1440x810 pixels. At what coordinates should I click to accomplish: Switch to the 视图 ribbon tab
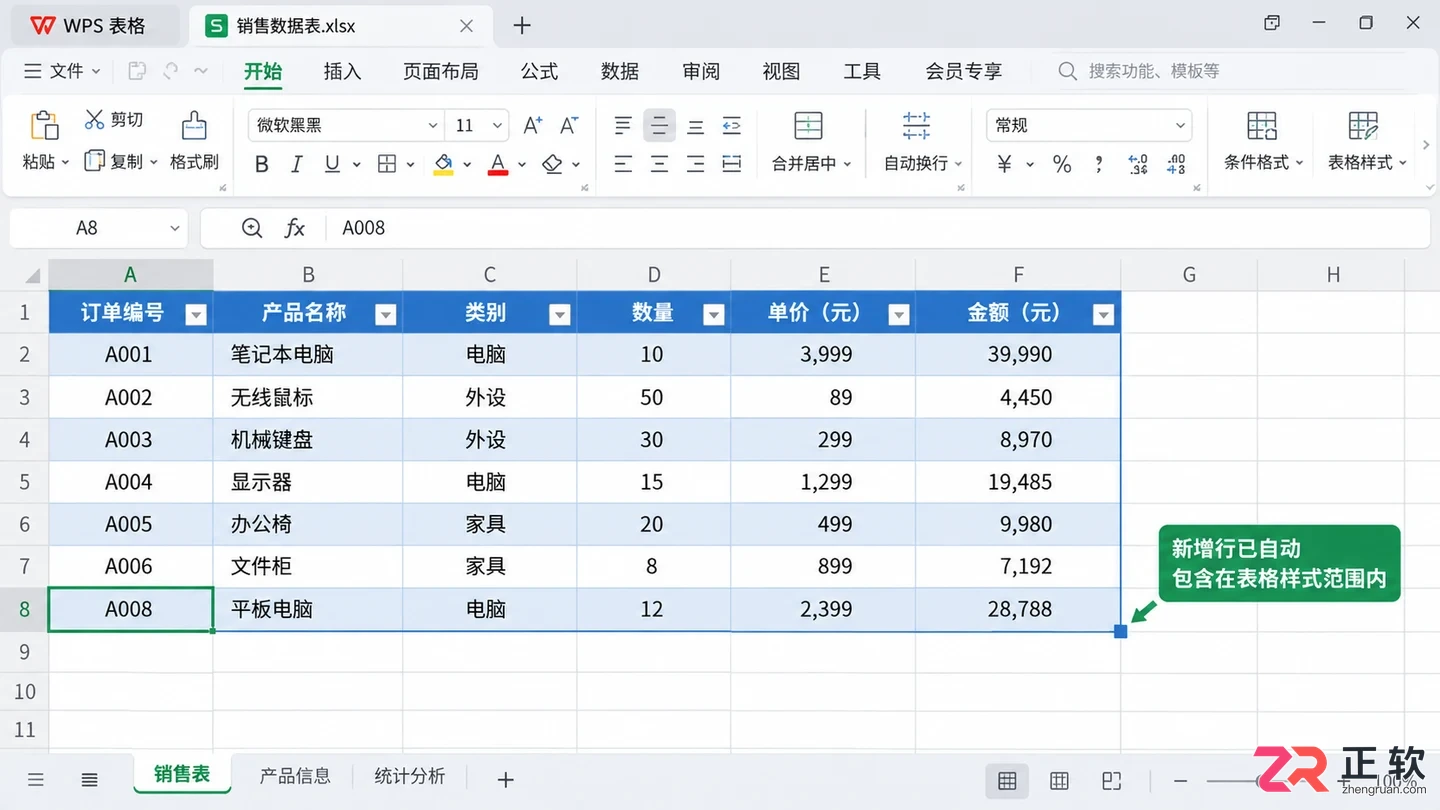point(781,71)
